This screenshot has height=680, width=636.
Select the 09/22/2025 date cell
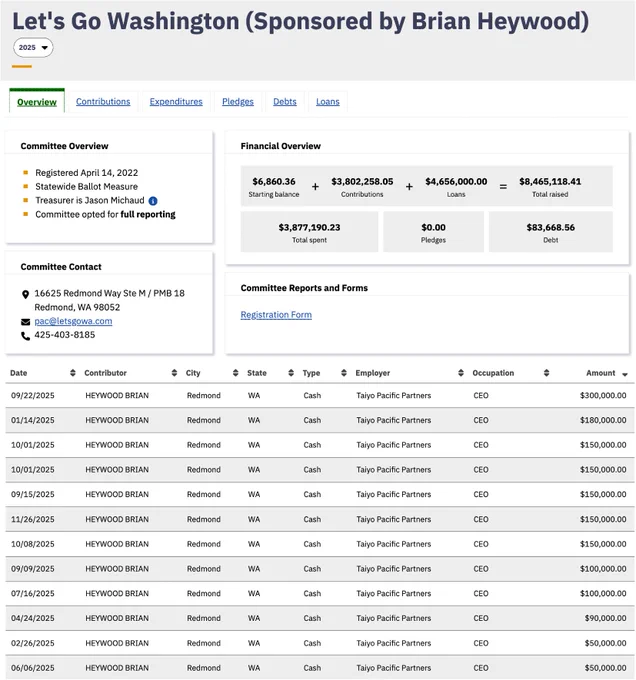coord(33,396)
